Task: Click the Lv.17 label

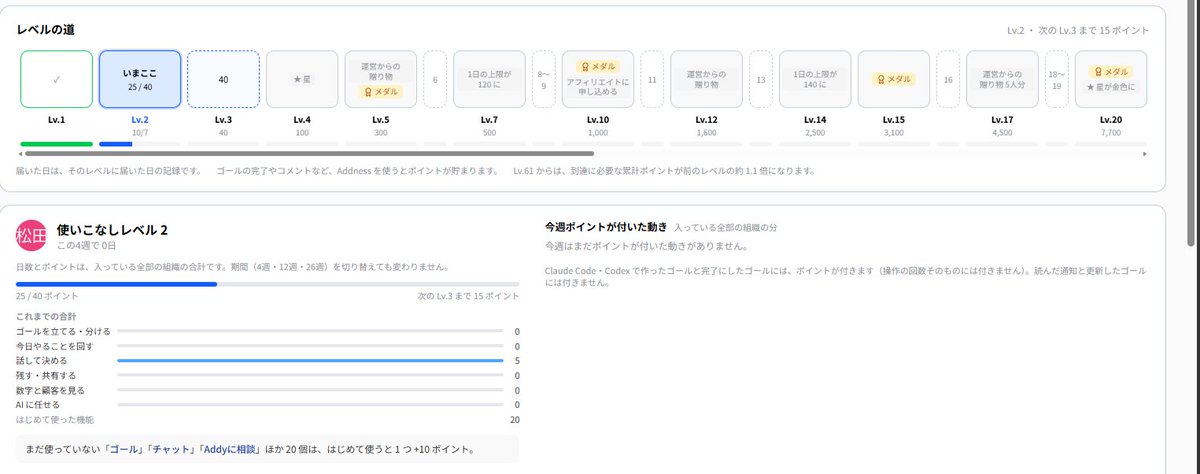Action: (1002, 119)
